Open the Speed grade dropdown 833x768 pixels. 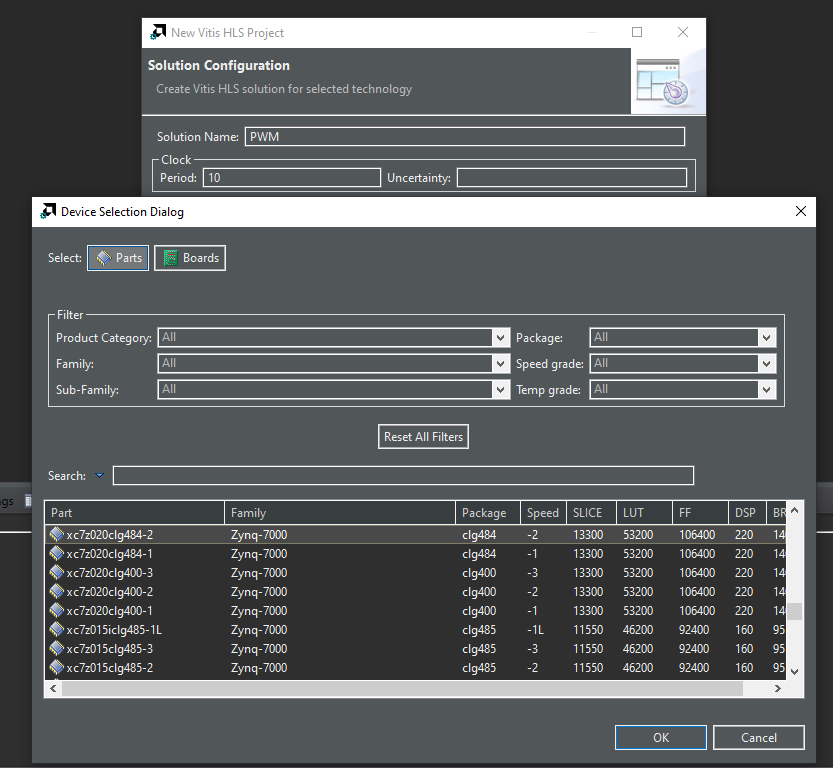point(683,363)
